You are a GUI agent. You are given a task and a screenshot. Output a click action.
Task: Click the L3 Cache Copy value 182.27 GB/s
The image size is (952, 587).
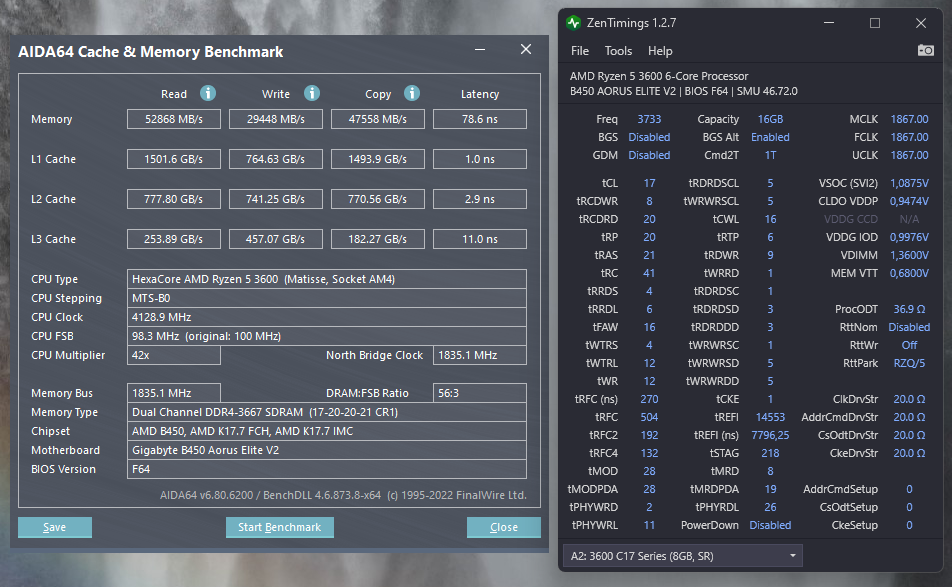[378, 239]
